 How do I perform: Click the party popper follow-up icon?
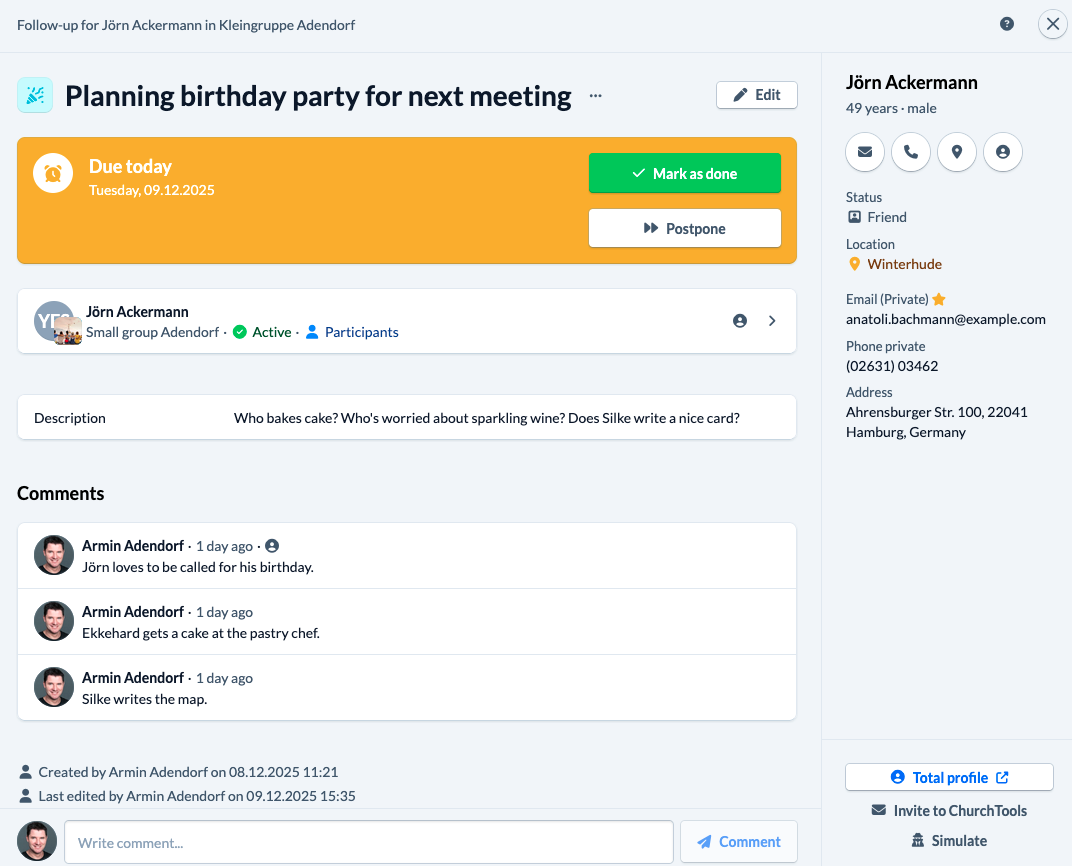[35, 96]
